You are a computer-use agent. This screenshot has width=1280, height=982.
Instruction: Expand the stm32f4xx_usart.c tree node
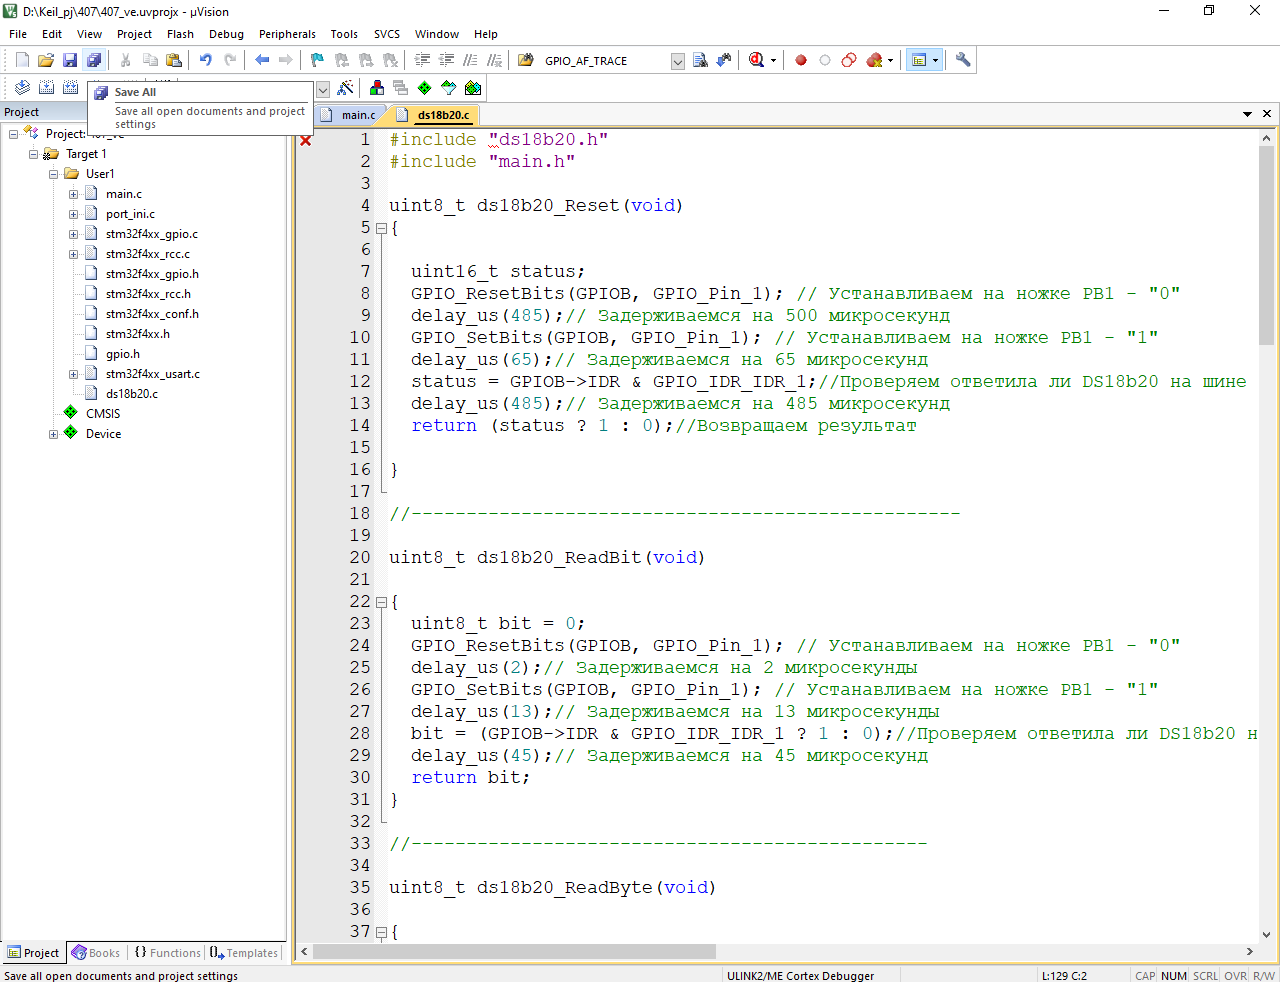[x=73, y=374]
